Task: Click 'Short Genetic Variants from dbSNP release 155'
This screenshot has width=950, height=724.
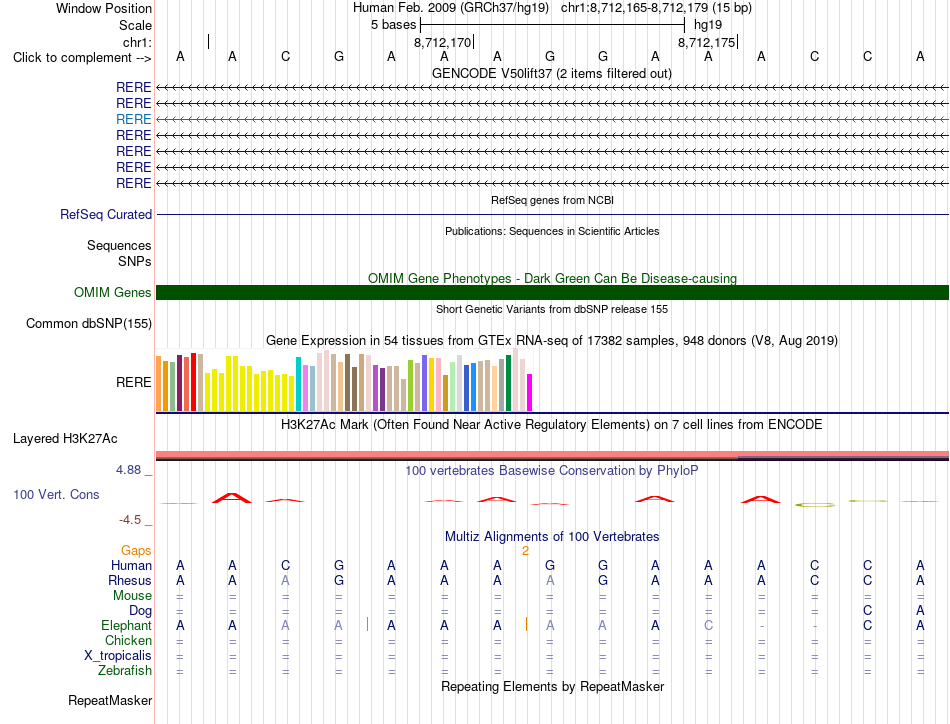Action: tap(552, 309)
